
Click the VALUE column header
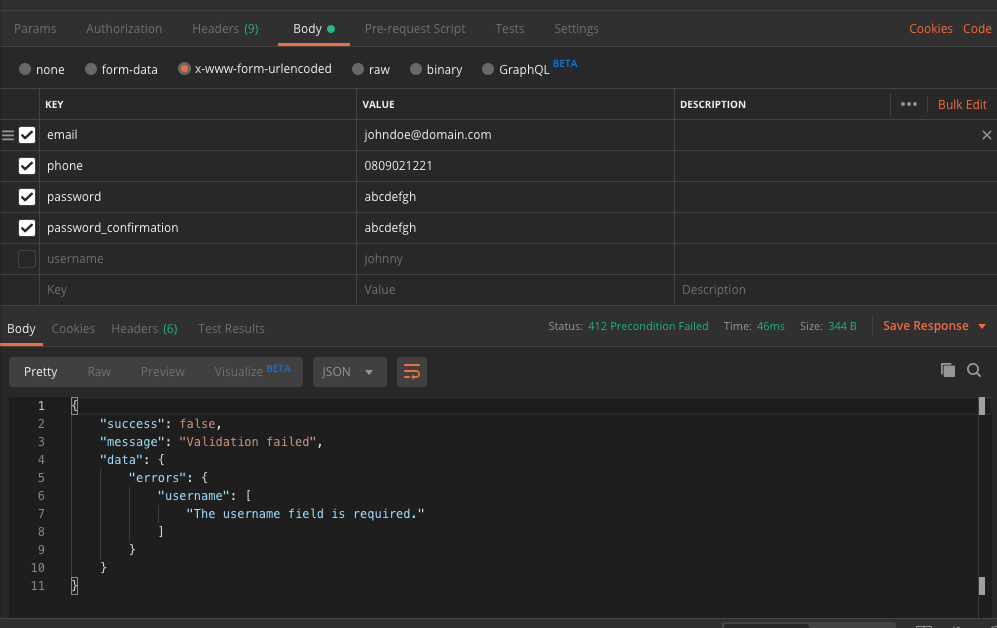click(x=378, y=104)
